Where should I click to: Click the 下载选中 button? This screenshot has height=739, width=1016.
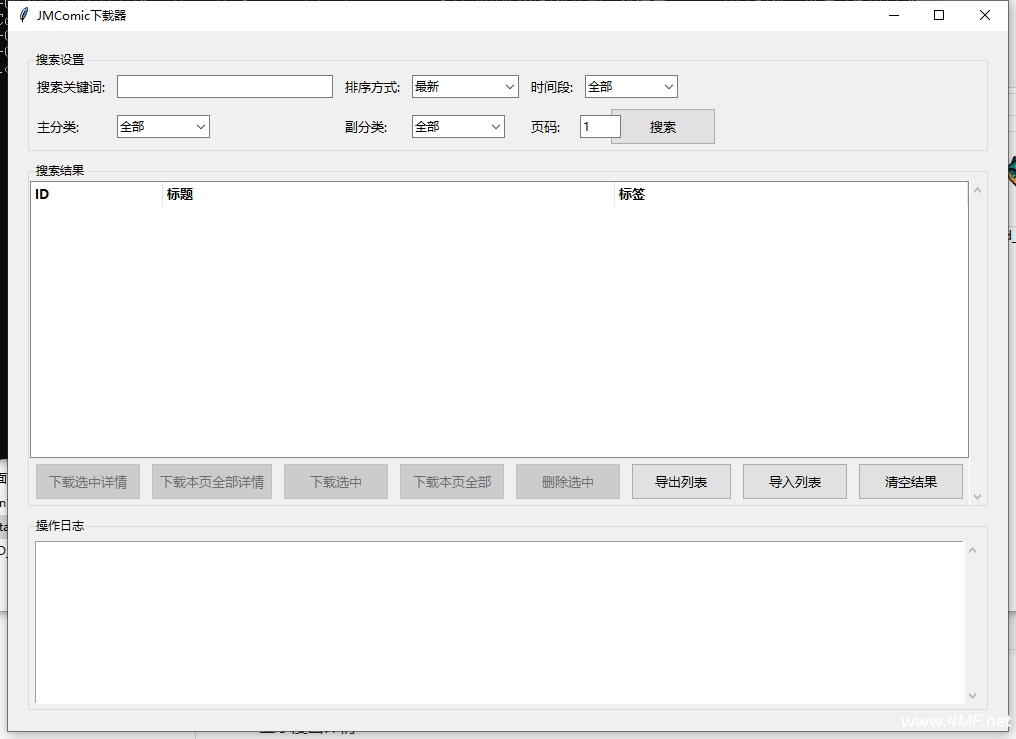pyautogui.click(x=336, y=482)
